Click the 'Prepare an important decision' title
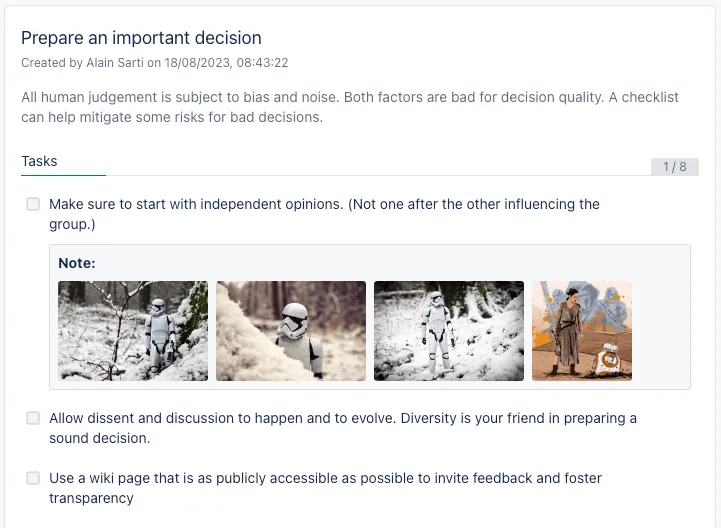 point(141,38)
